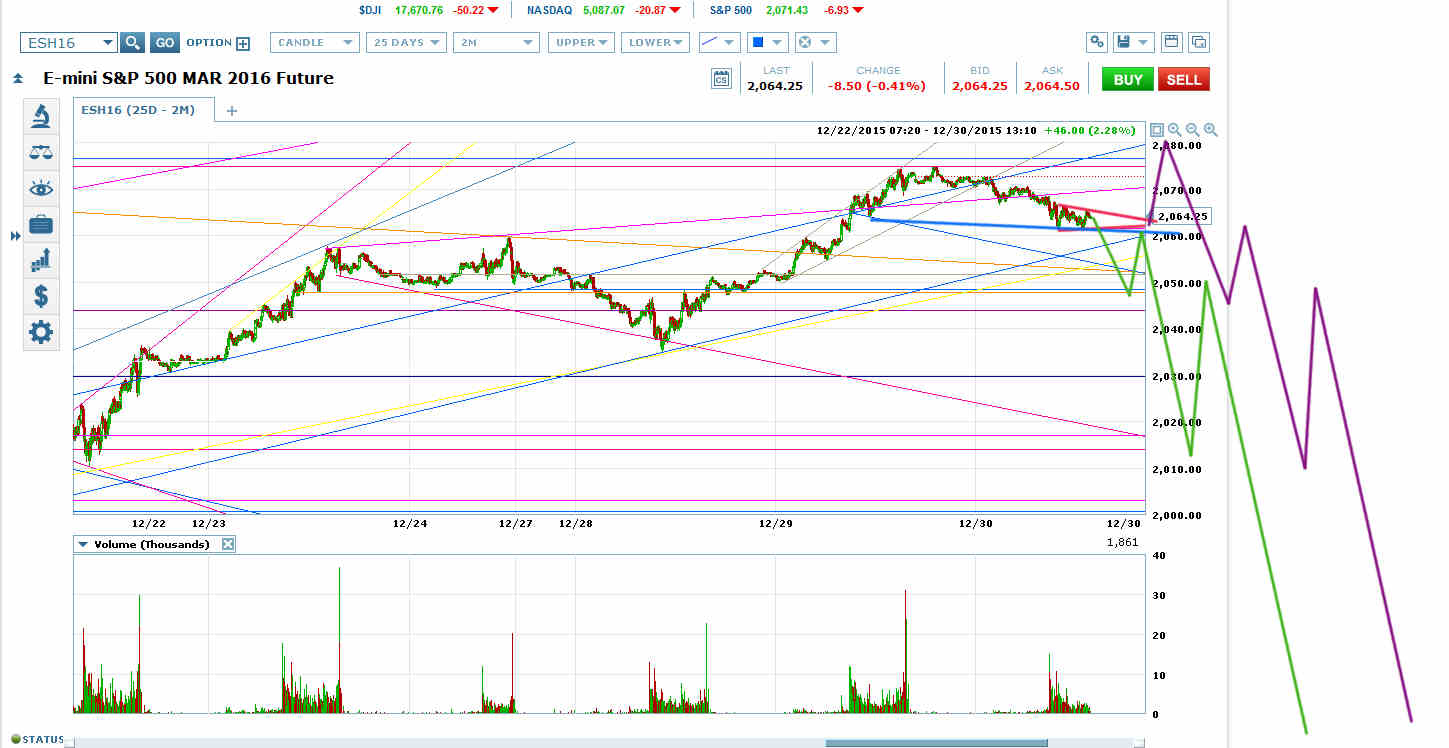This screenshot has height=748, width=1449.
Task: Click the fit-to-frame zoom reset icon
Action: point(1157,130)
